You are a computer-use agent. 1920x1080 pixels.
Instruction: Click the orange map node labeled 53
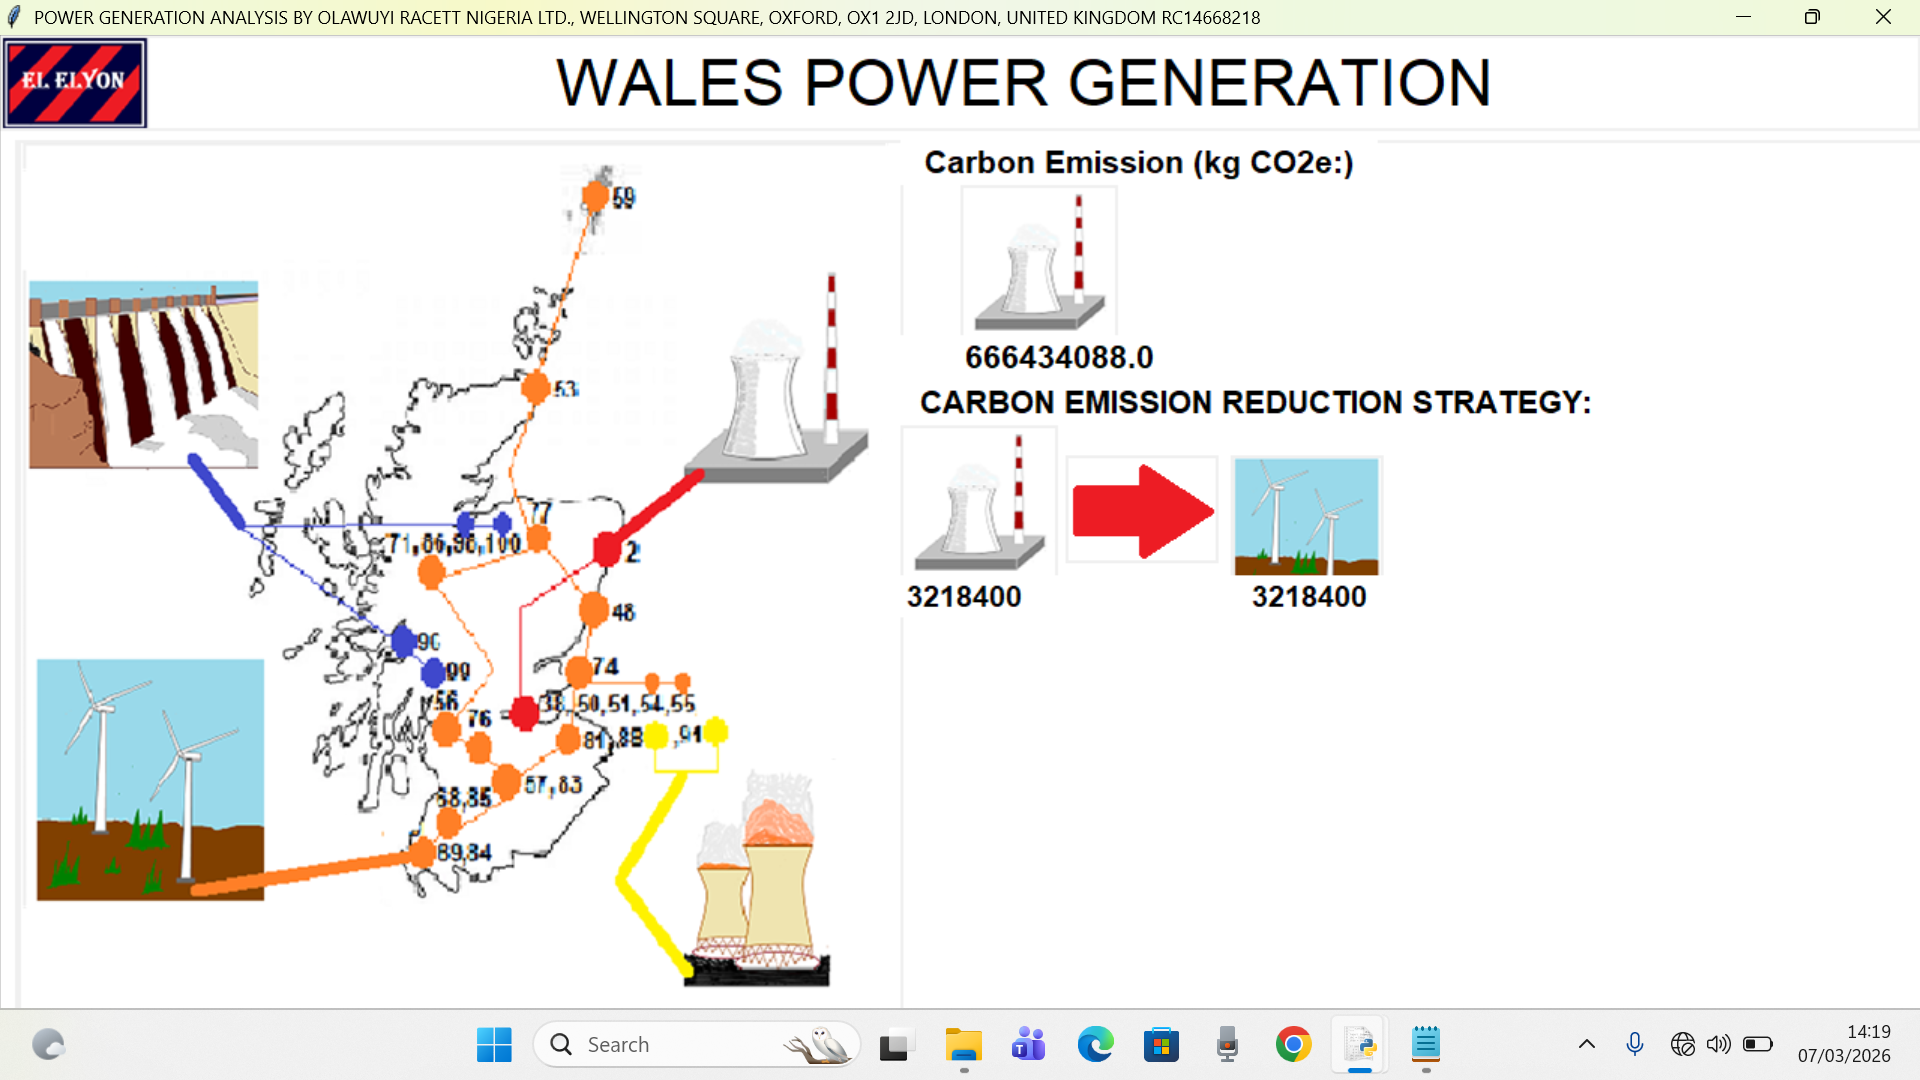(537, 387)
